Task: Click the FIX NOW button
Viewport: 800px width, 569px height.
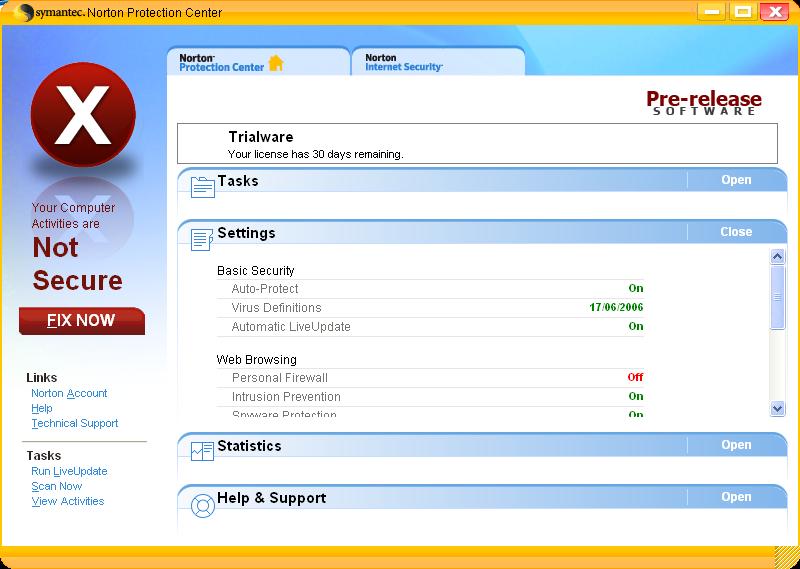Action: pos(82,320)
